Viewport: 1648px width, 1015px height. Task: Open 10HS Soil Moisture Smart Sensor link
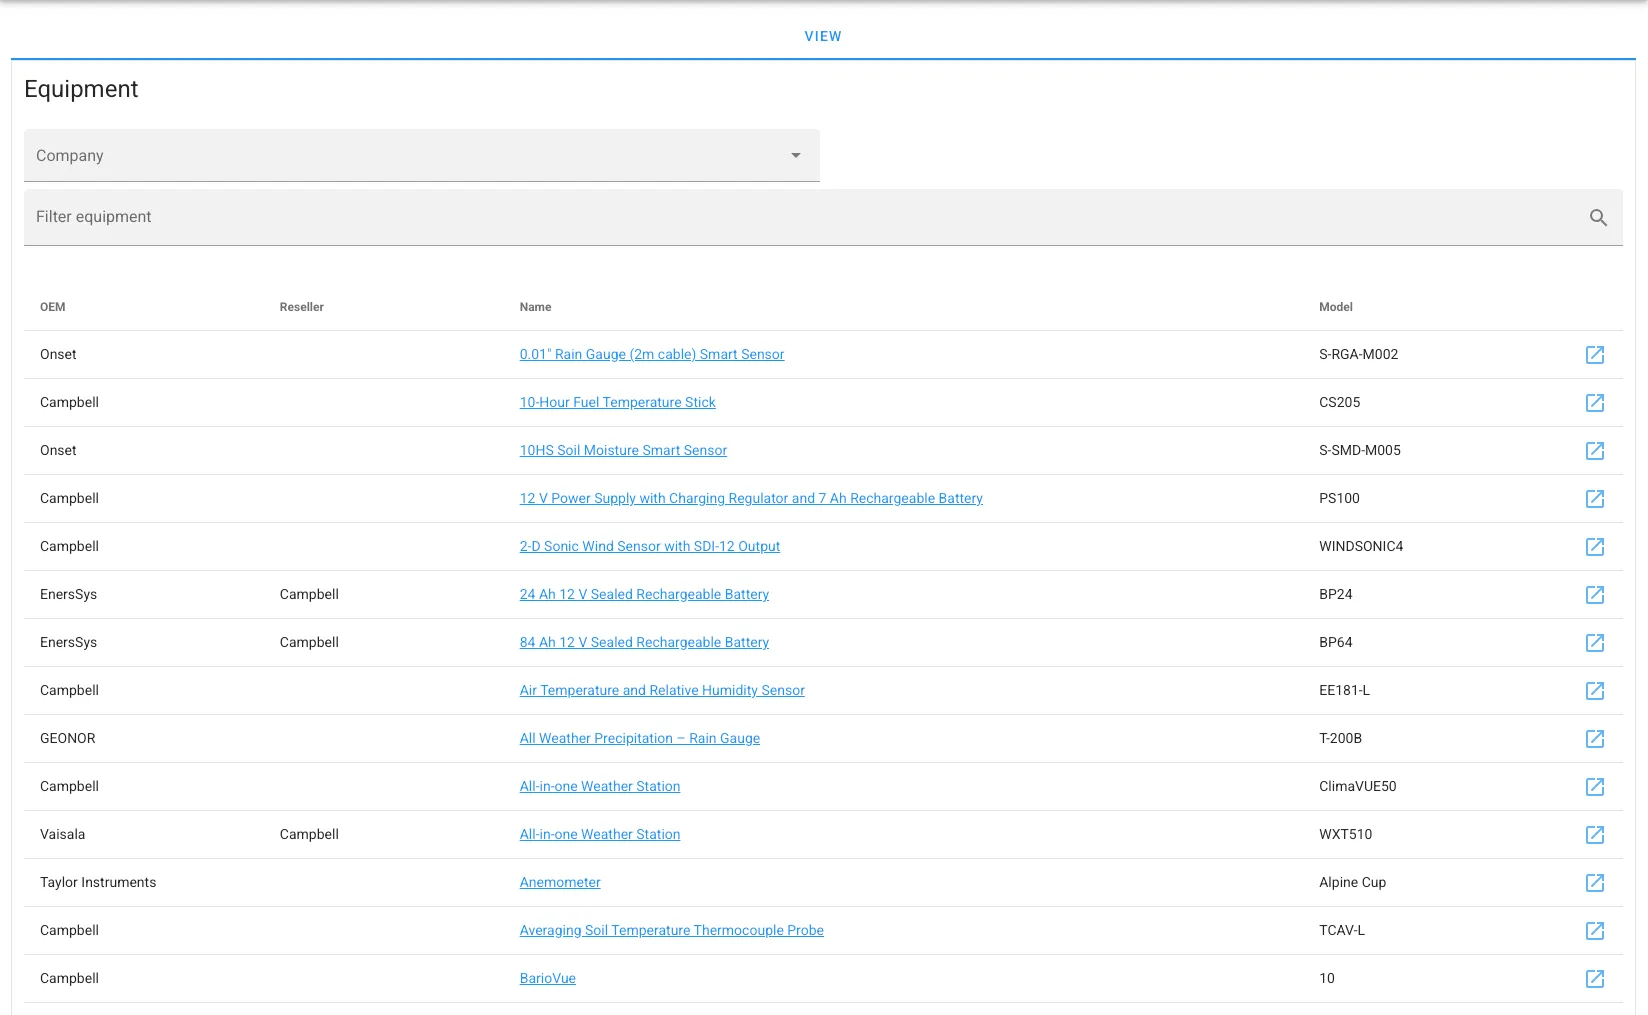(623, 450)
